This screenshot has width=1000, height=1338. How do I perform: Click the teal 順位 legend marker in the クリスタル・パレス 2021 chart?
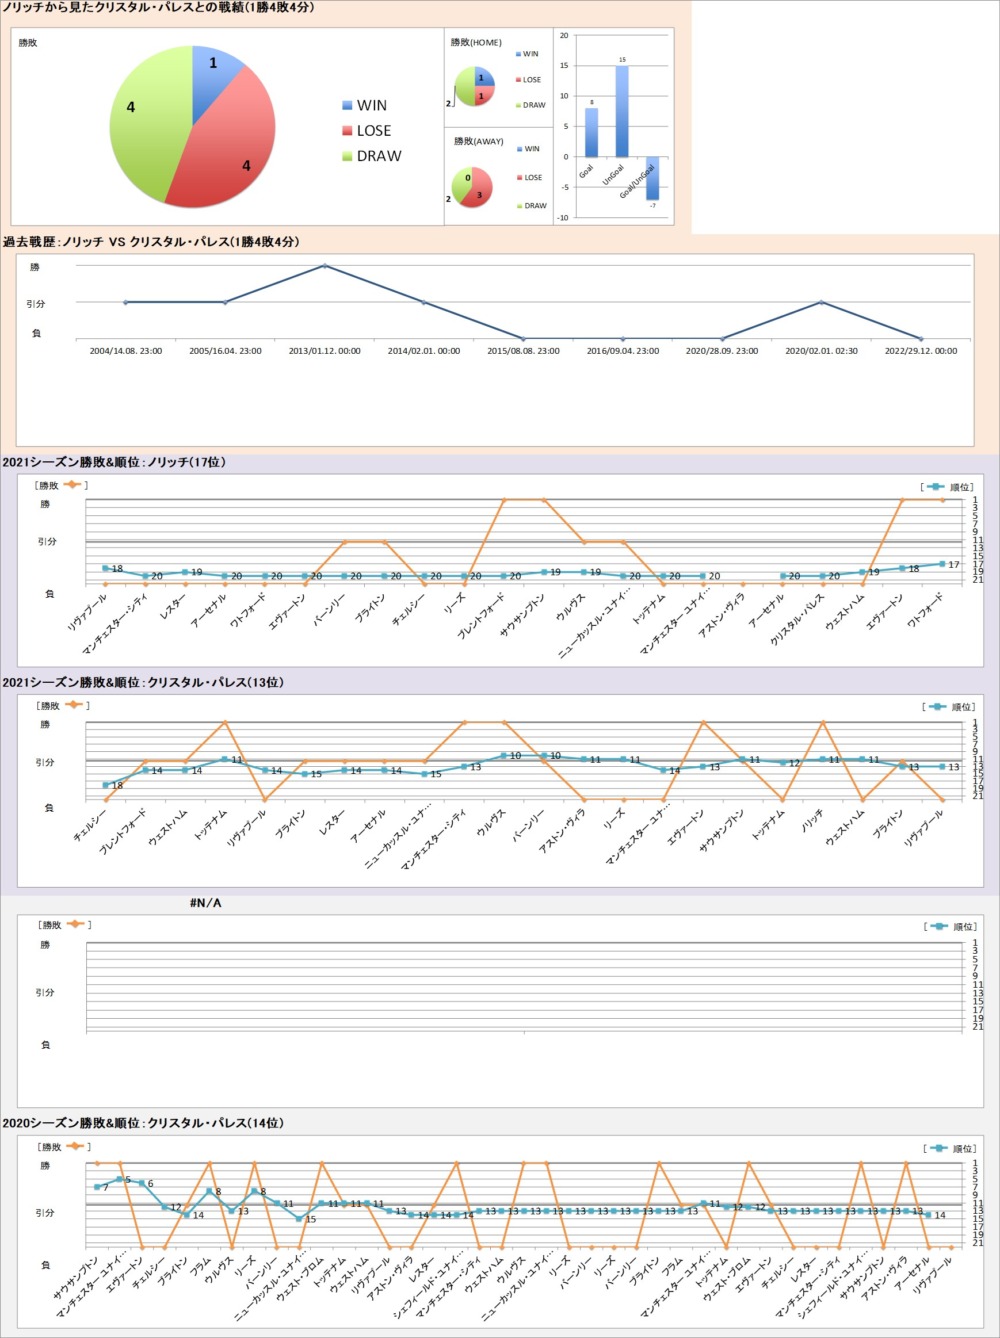pos(936,707)
